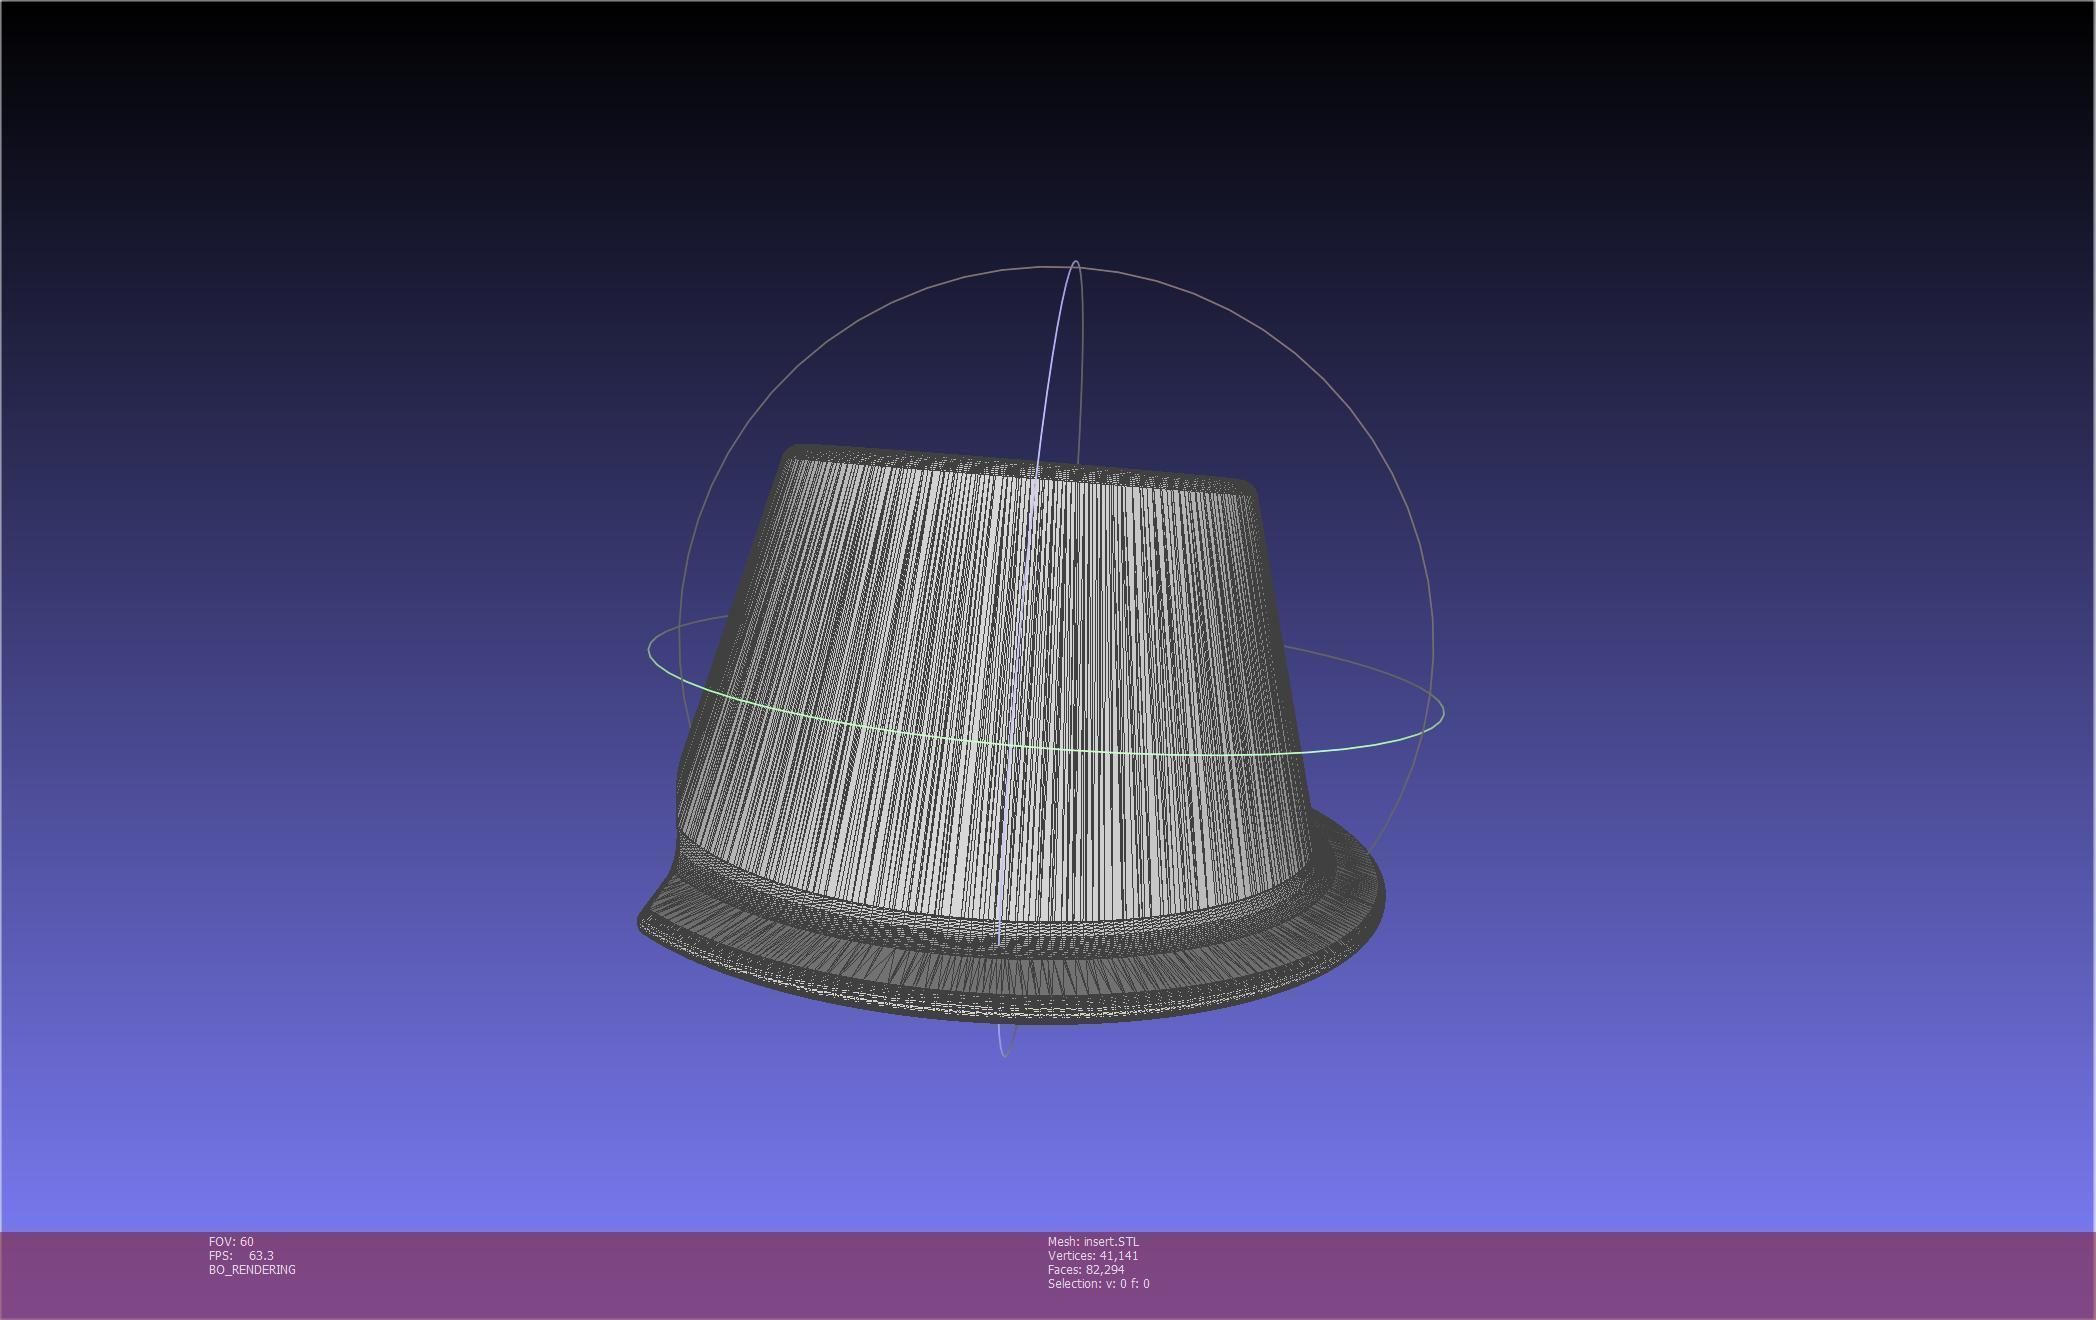This screenshot has height=1320, width=2096.
Task: Click the Faces: 82,294 readout
Action: [1086, 1269]
